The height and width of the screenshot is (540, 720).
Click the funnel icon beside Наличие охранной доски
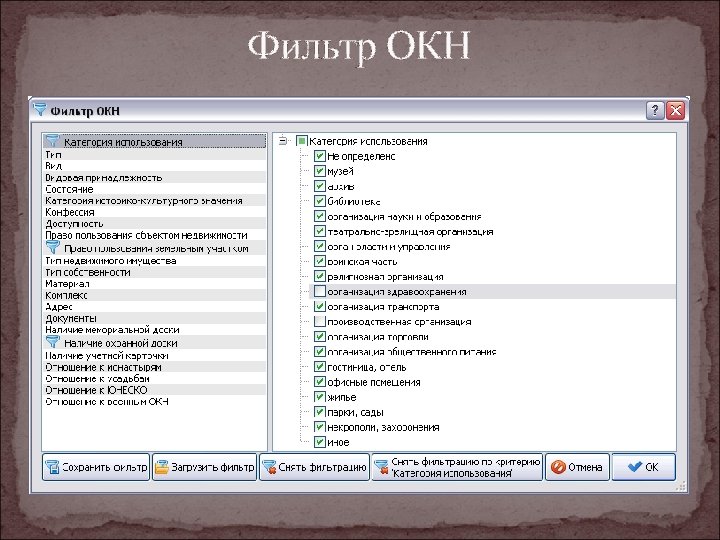click(52, 342)
